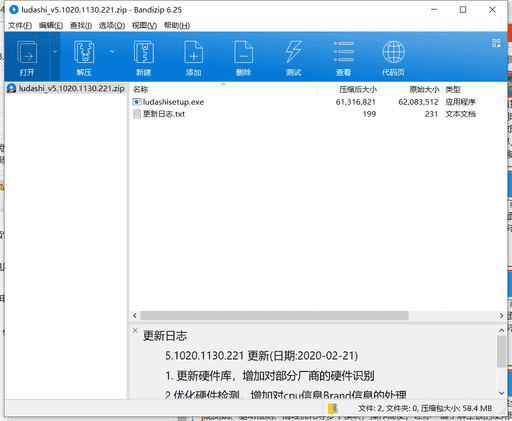This screenshot has height=421, width=512.
Task: Expand the 打开 dropdown arrow
Action: (x=55, y=52)
